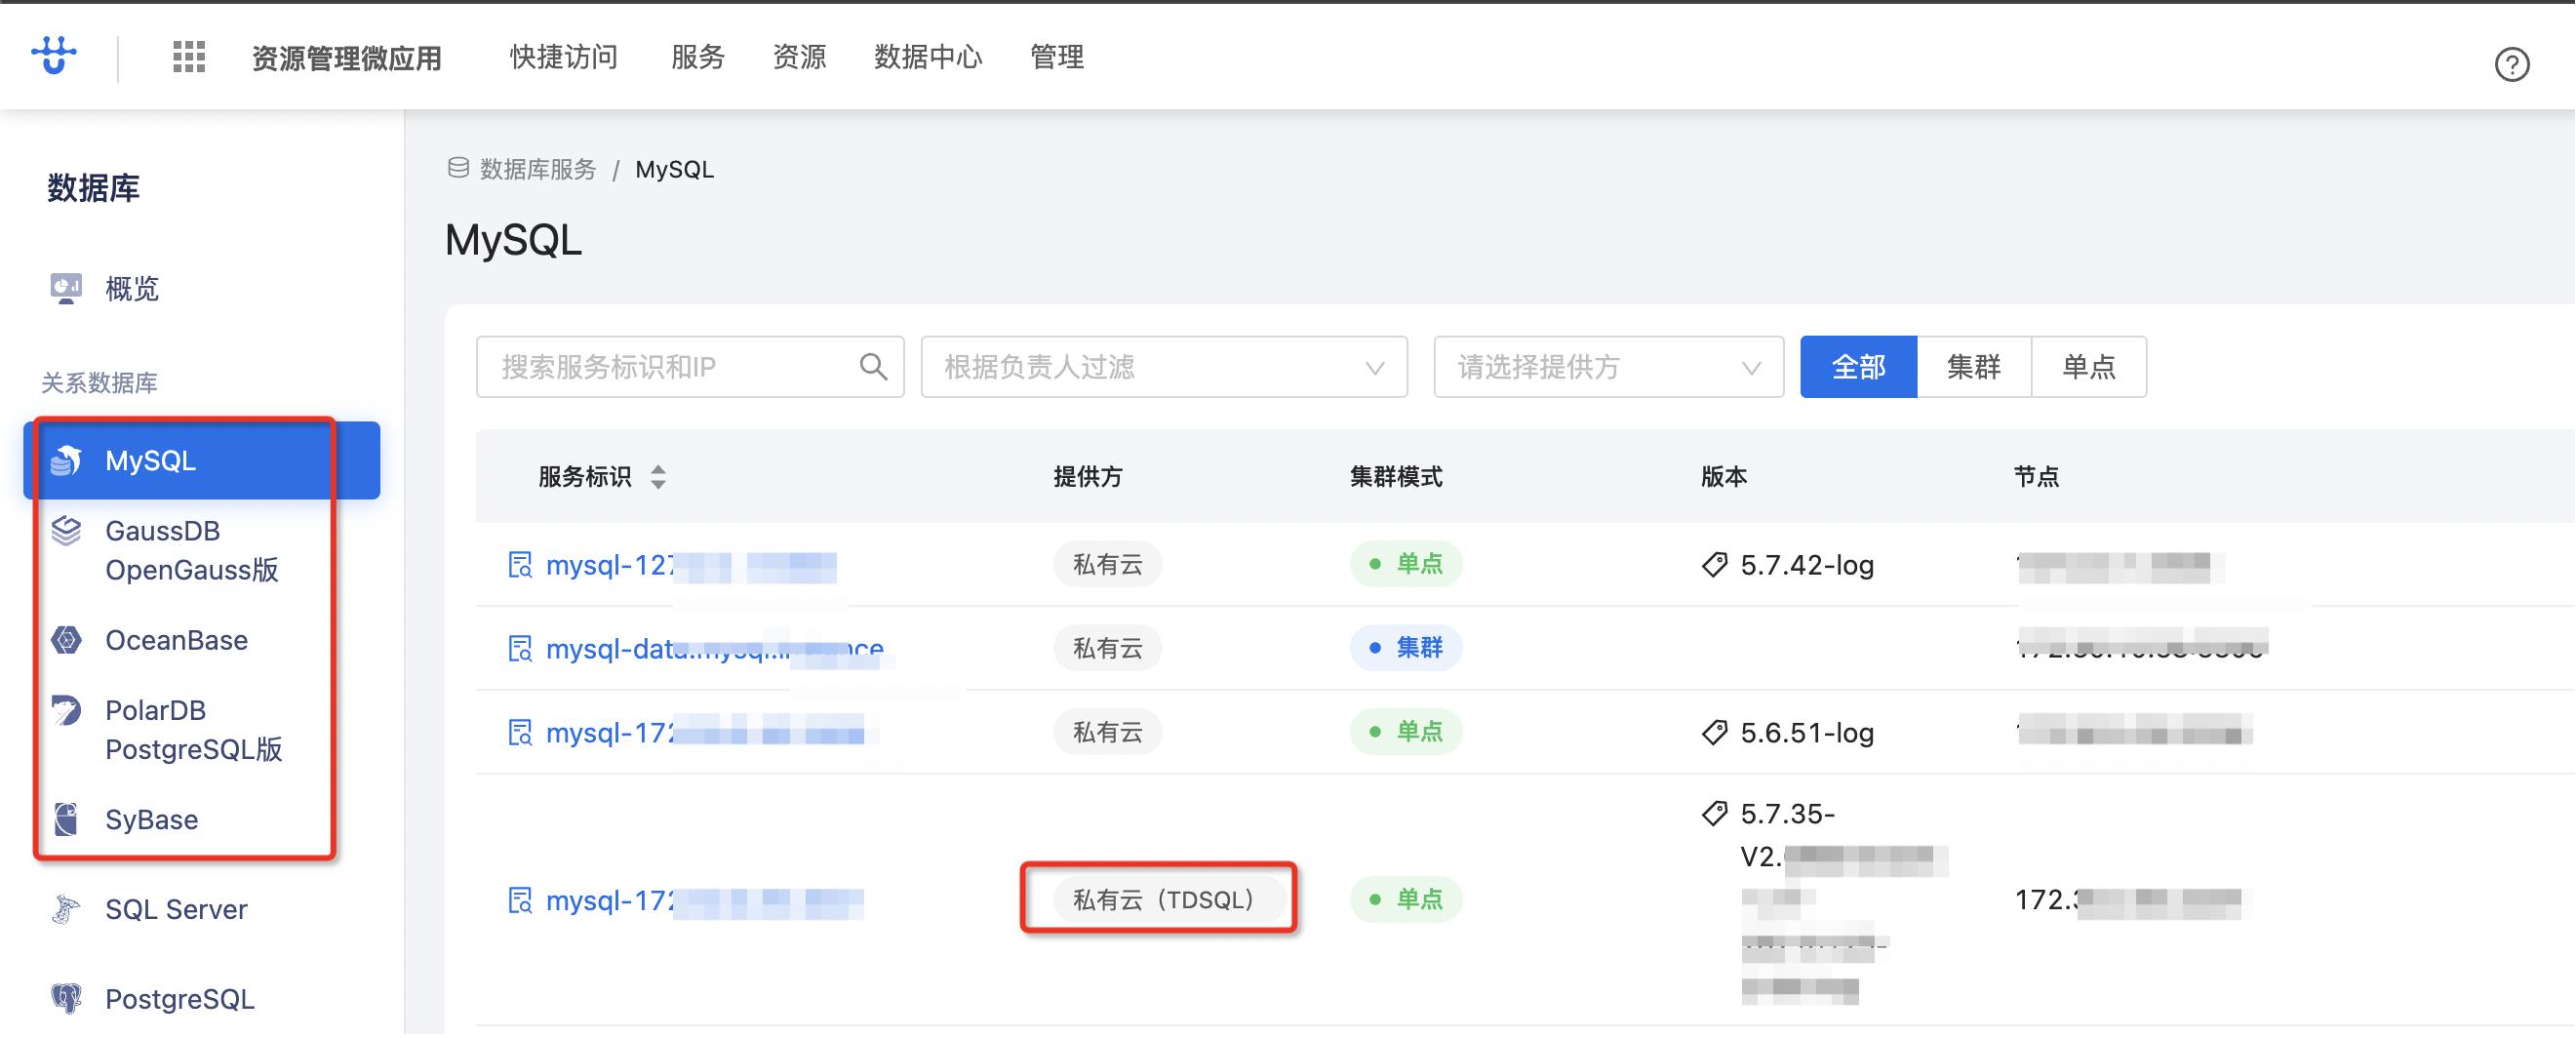Viewport: 2576px width, 1038px height.
Task: Click 集群 mode badge in mysql-data row
Action: tap(1406, 648)
